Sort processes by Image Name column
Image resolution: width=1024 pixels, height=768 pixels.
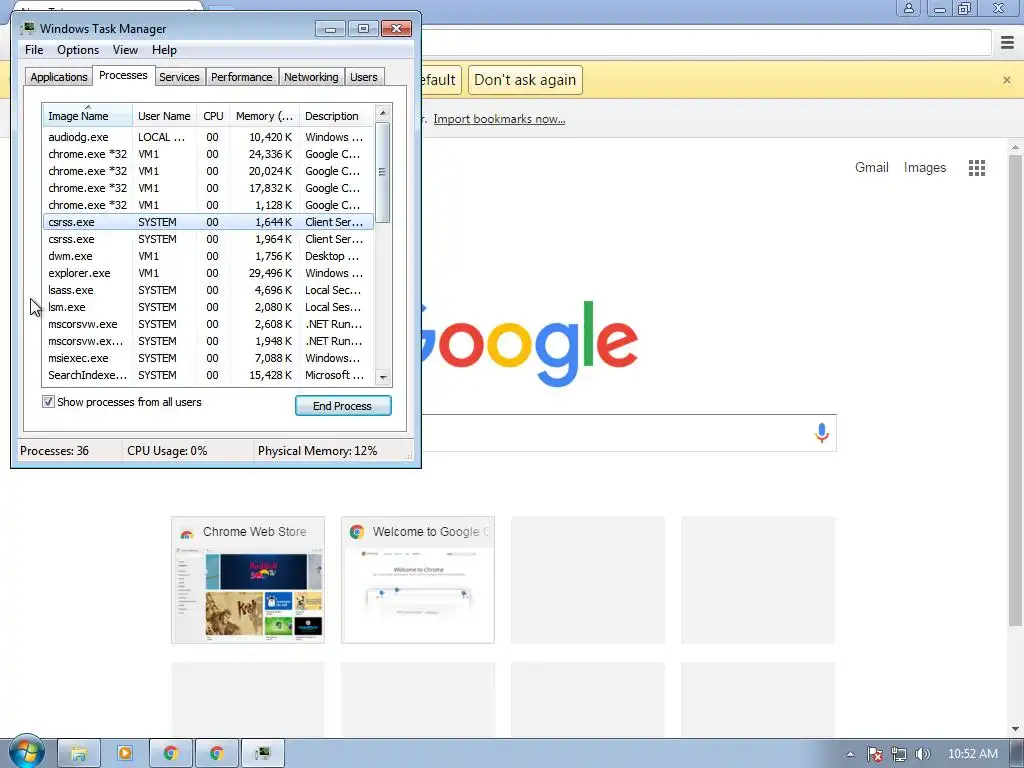88,116
